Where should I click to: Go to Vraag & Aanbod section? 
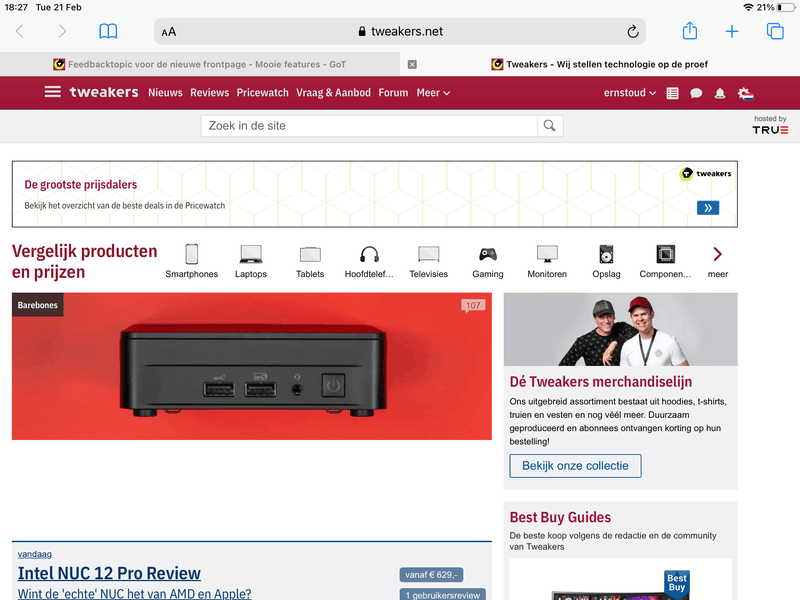pos(333,93)
